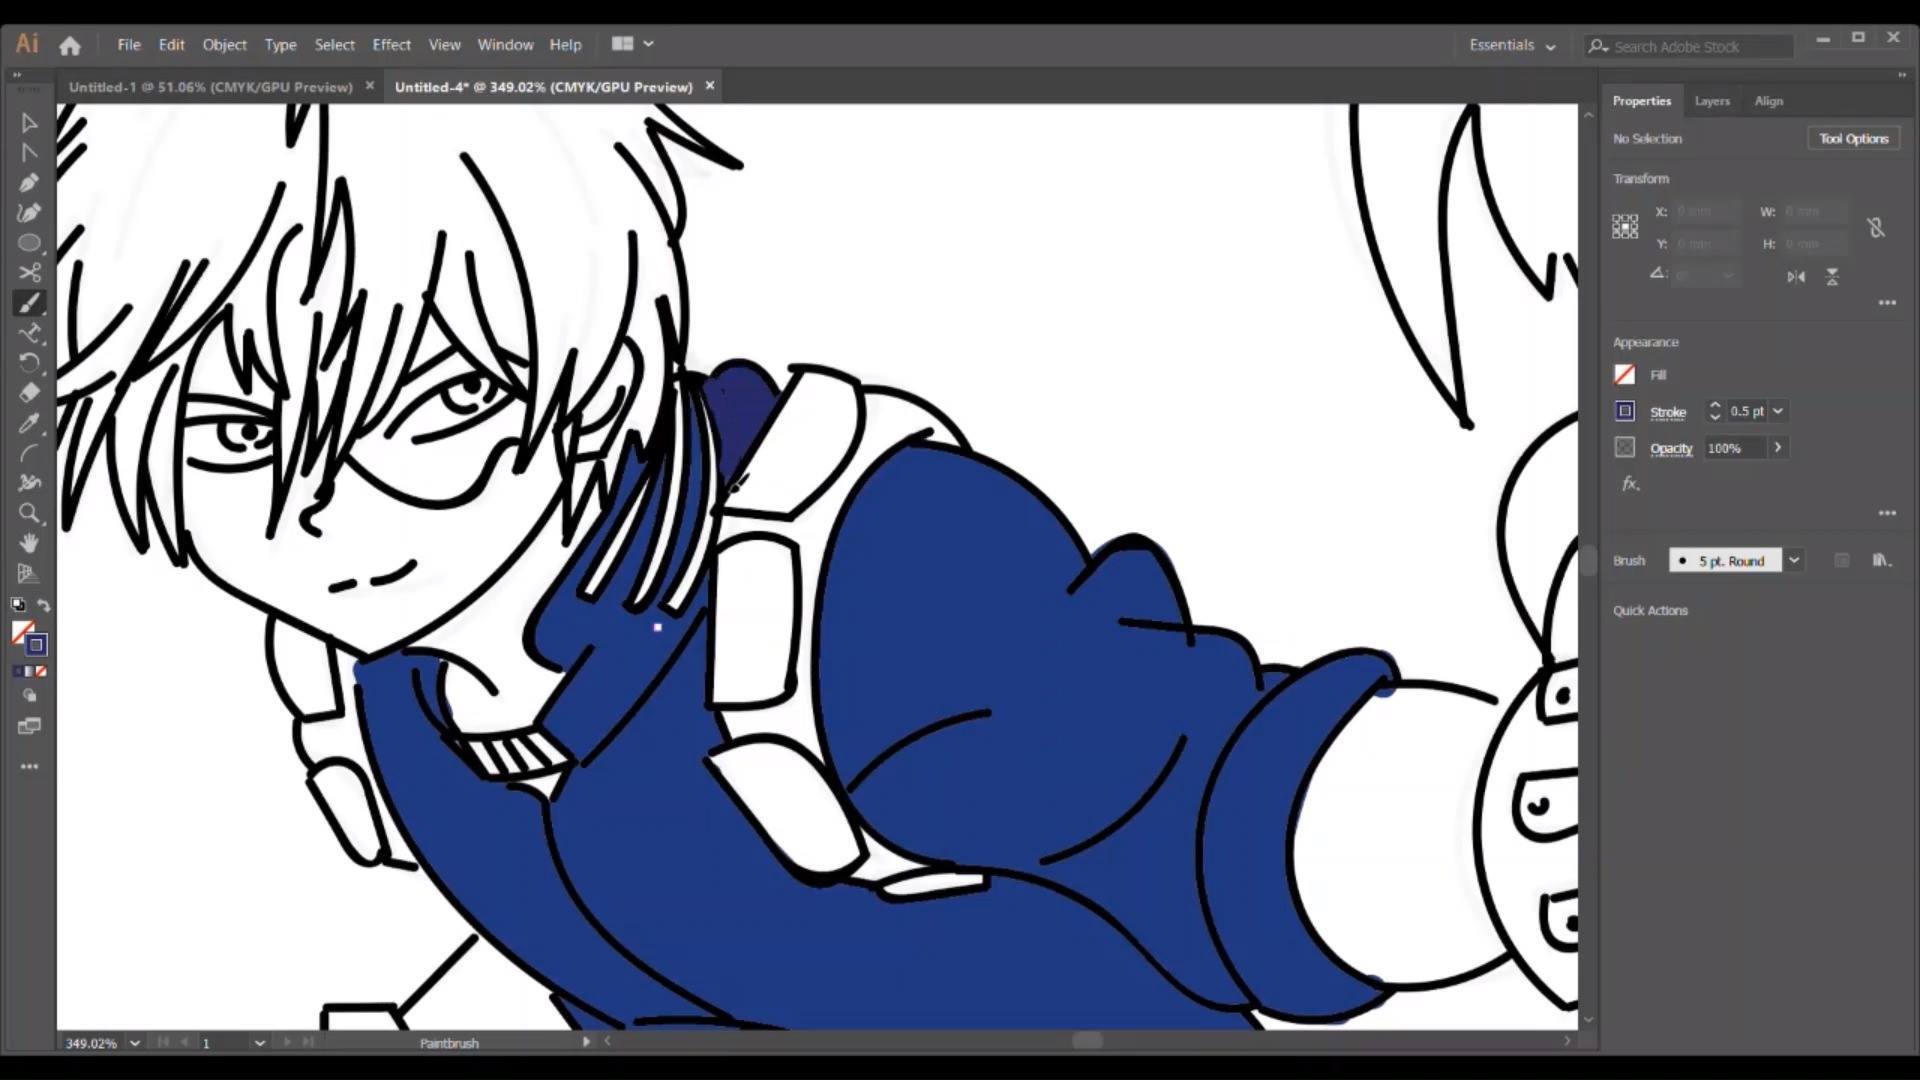Select the transform reference point grid

[1625, 227]
